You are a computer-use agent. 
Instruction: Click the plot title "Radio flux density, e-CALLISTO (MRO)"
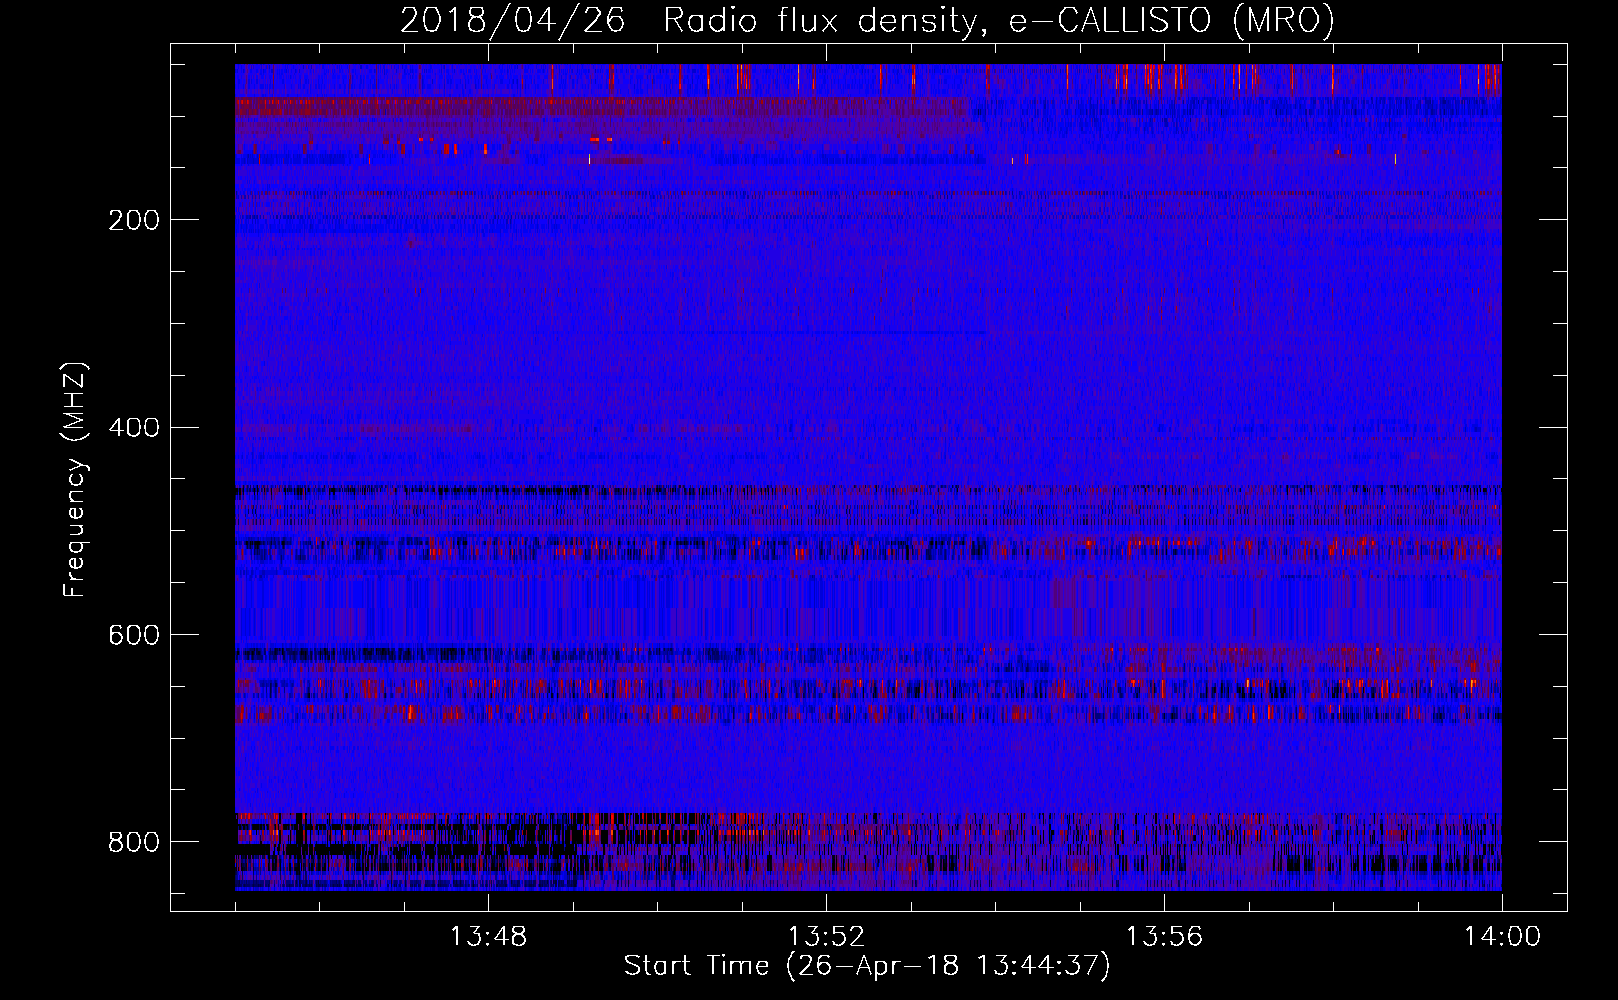pyautogui.click(x=999, y=21)
